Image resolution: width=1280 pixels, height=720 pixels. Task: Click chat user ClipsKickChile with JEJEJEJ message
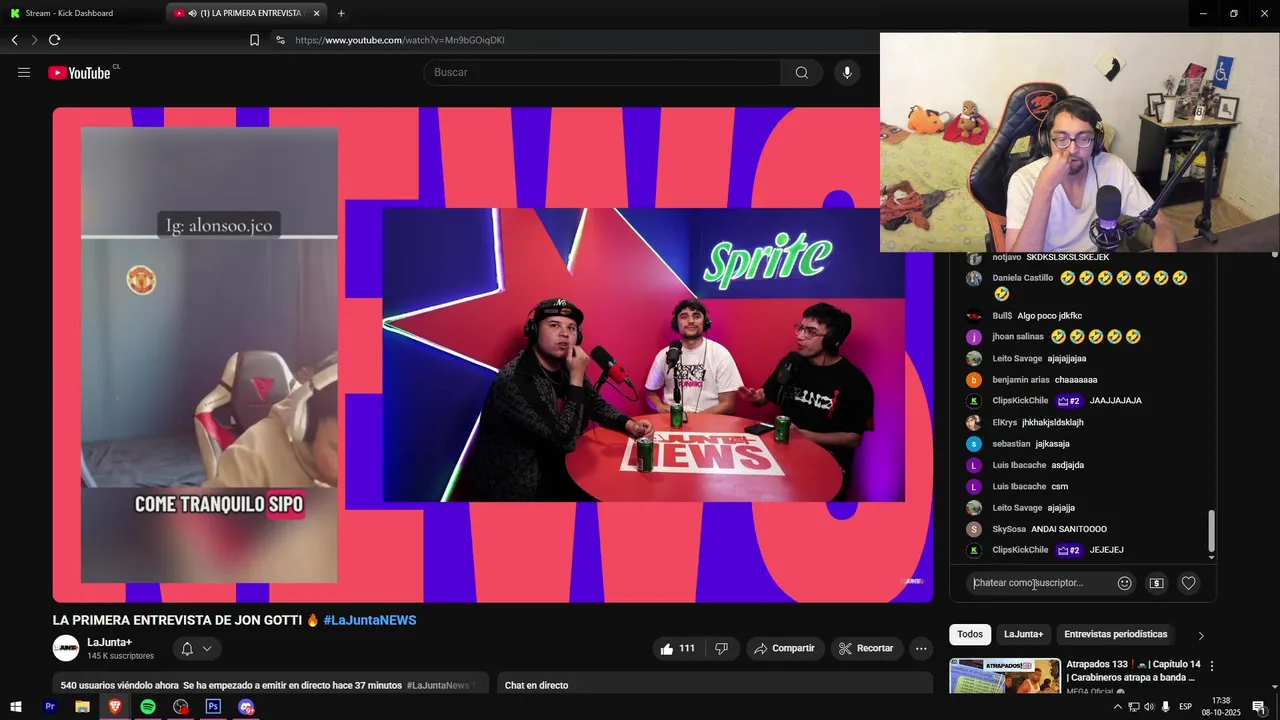(1020, 550)
